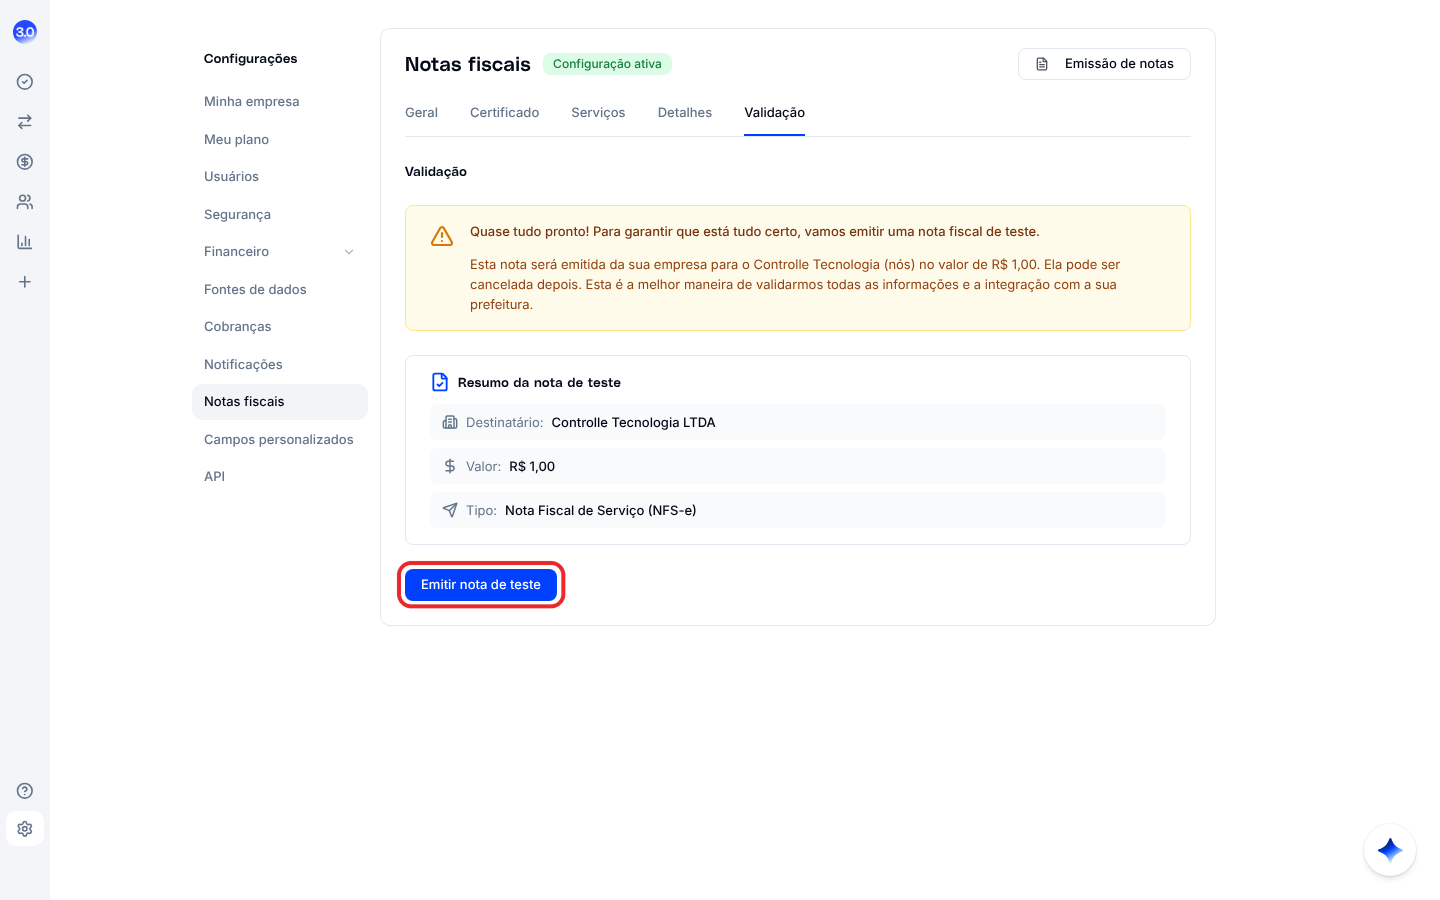
Task: Click the 3.0 logo icon
Action: pyautogui.click(x=25, y=32)
